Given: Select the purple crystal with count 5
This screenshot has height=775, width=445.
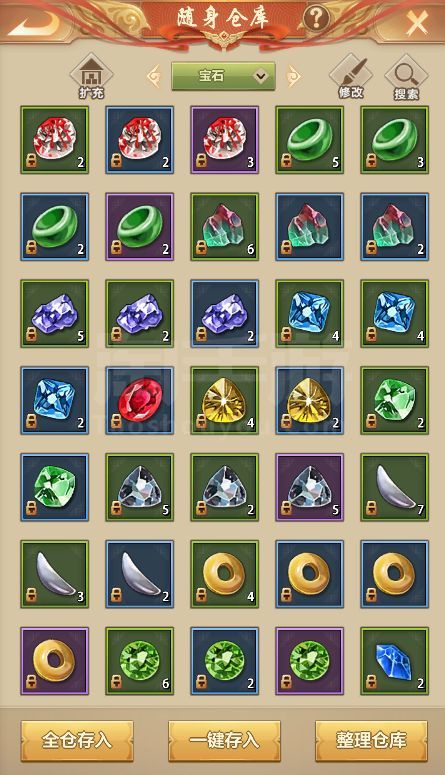Looking at the screenshot, I should 54,313.
